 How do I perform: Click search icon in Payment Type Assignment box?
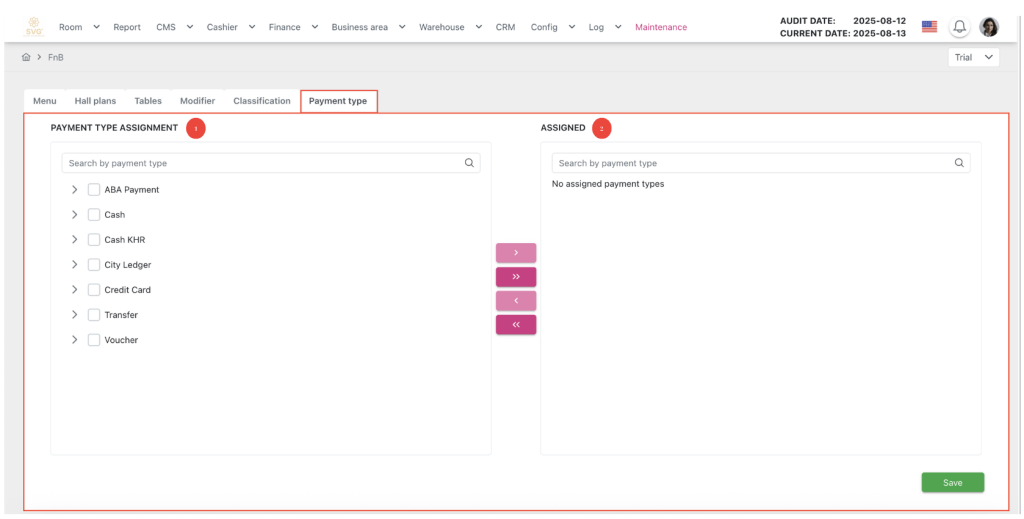pos(469,163)
